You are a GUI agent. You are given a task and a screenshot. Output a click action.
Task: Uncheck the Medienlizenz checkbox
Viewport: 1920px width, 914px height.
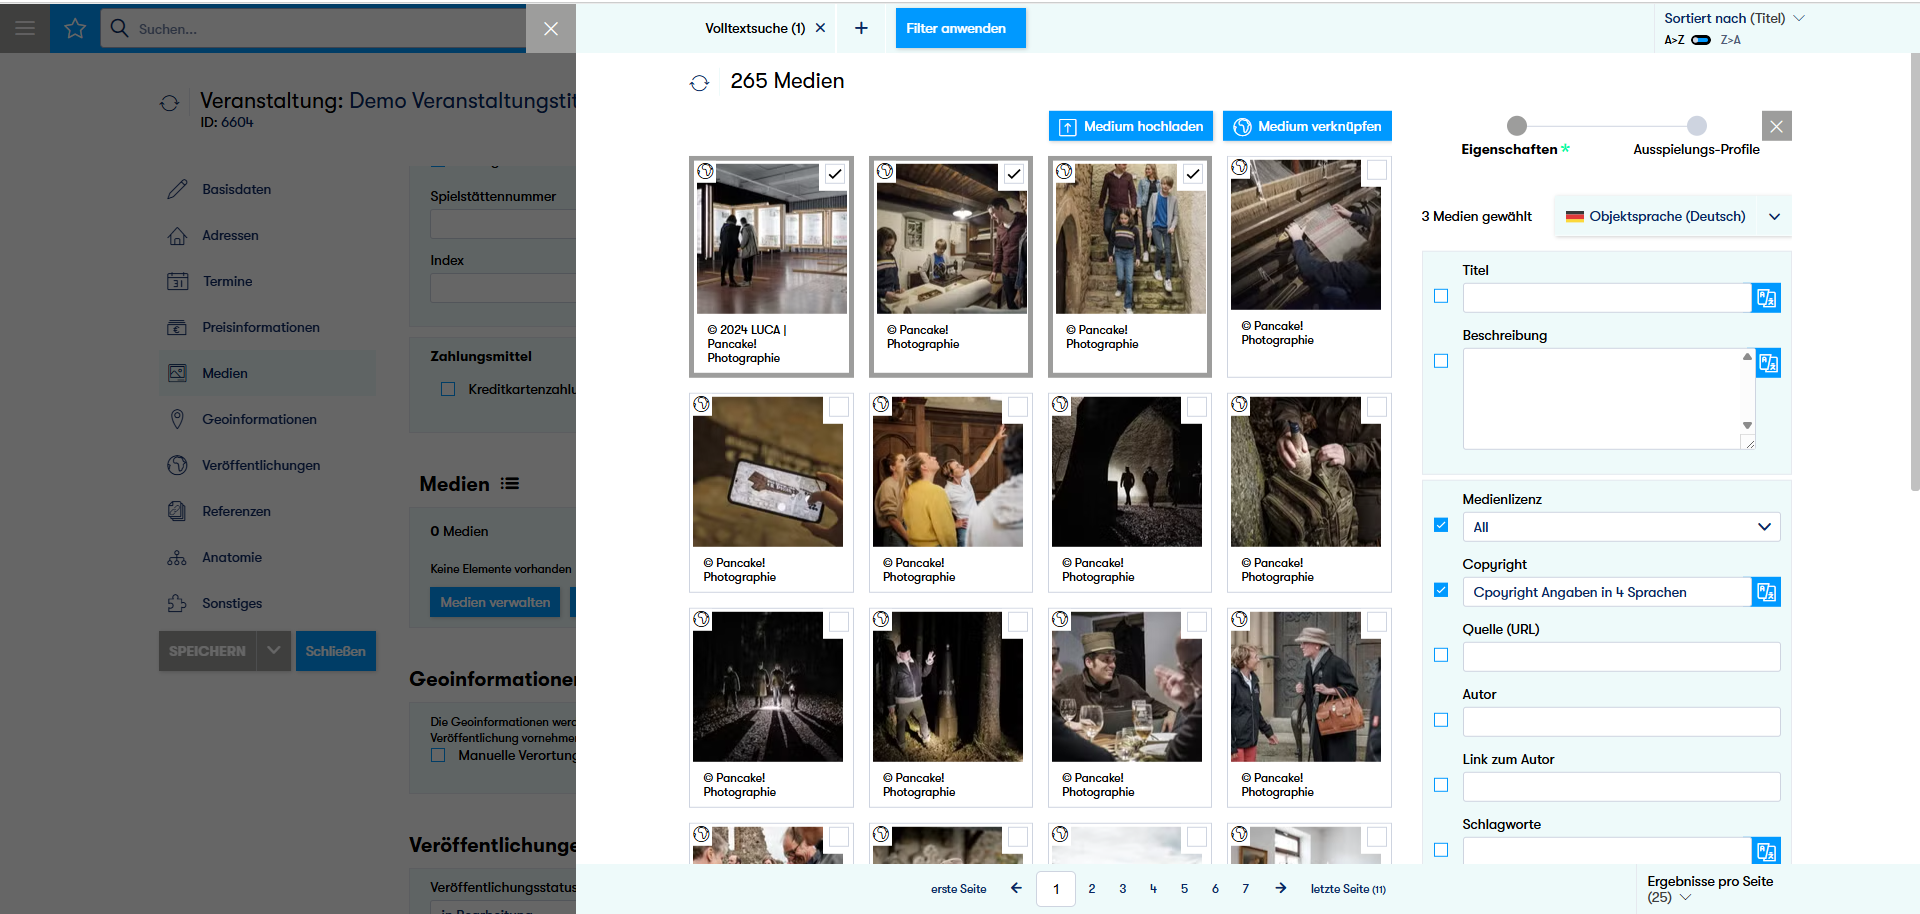click(1441, 525)
